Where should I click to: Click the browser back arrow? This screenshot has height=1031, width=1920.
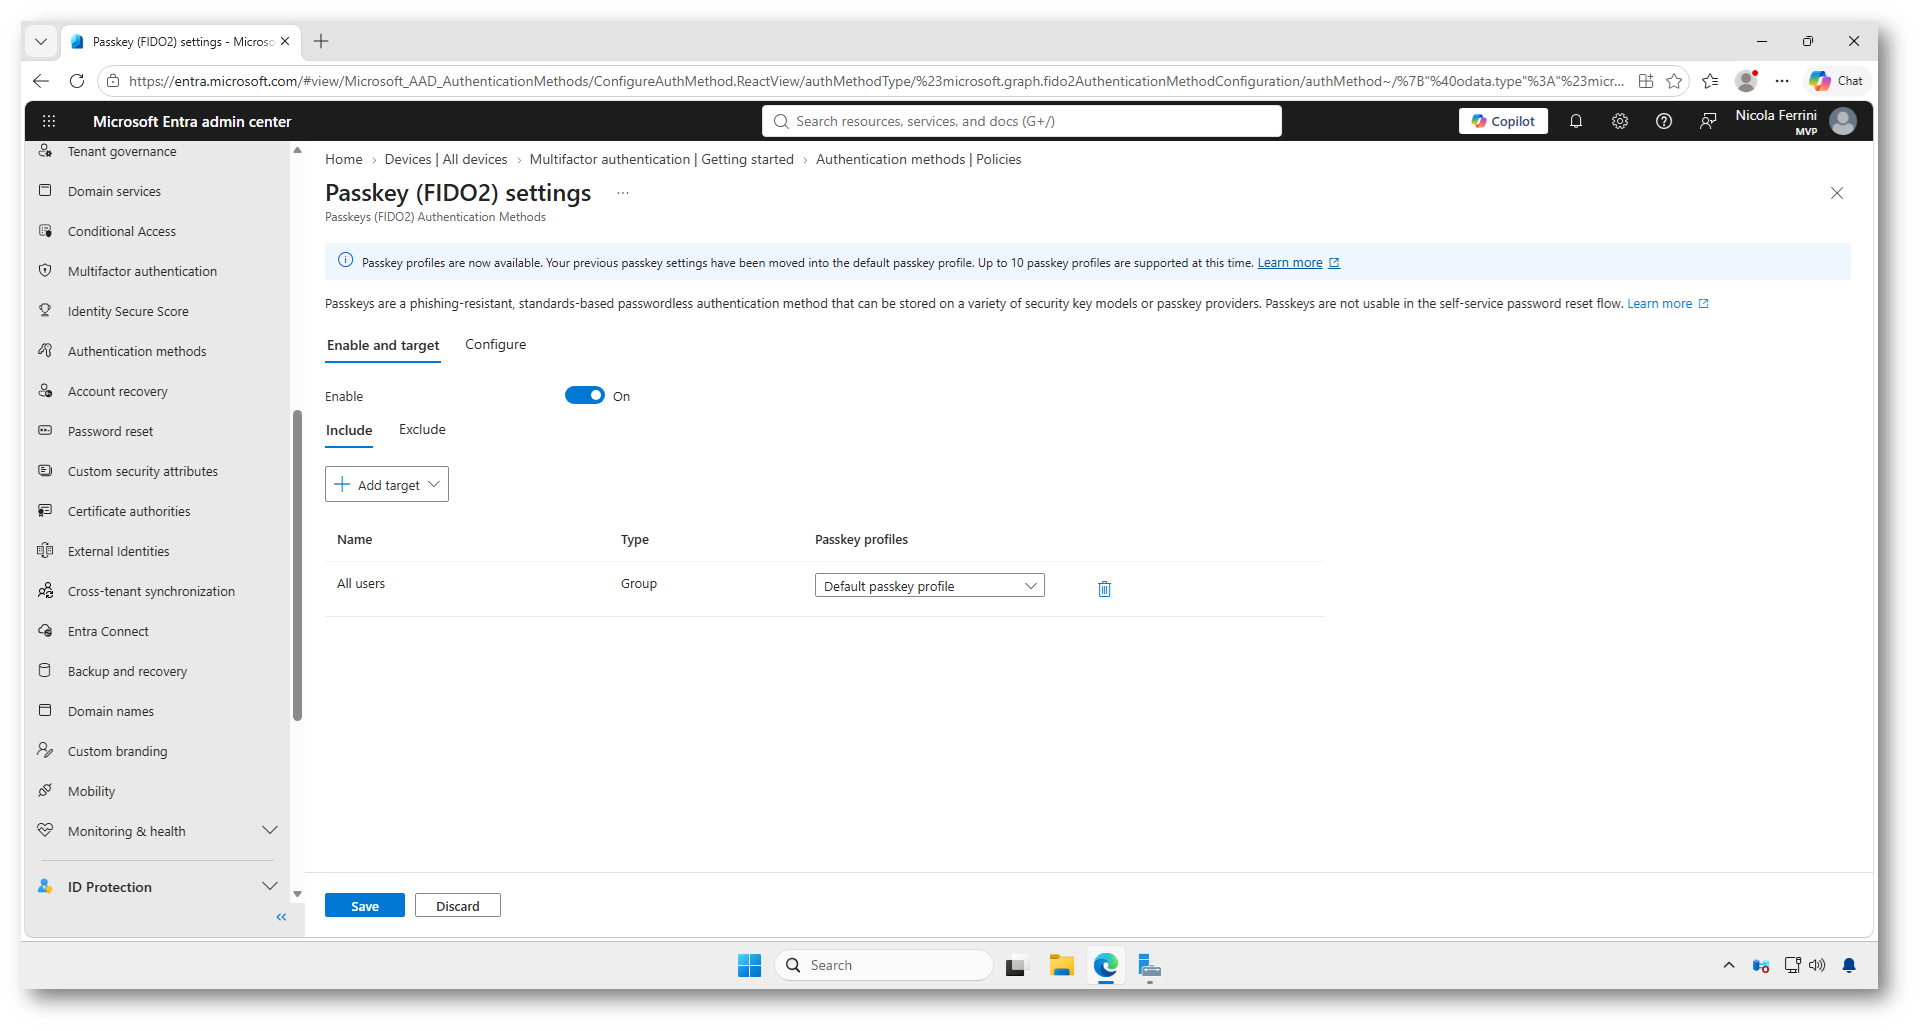point(41,81)
